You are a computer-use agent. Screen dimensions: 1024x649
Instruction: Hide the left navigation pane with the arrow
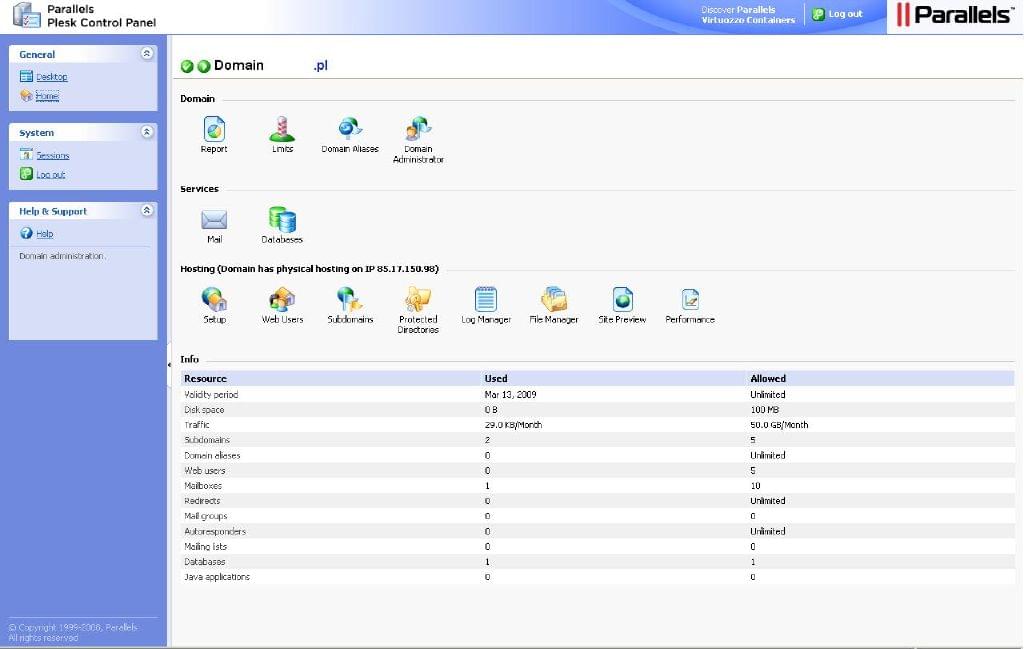pos(169,364)
